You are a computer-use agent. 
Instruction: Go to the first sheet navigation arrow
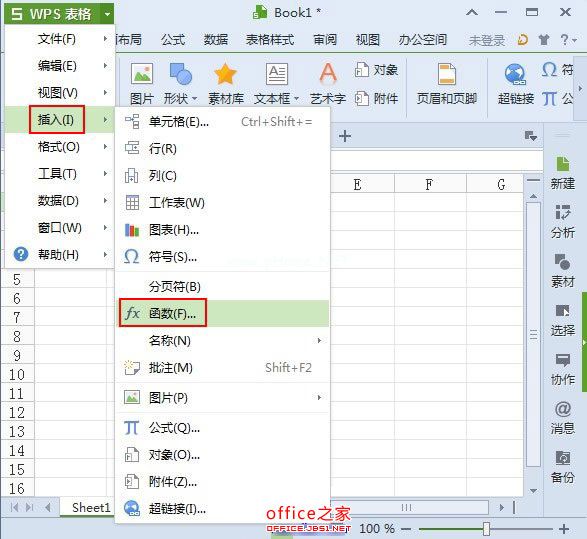(x=14, y=508)
